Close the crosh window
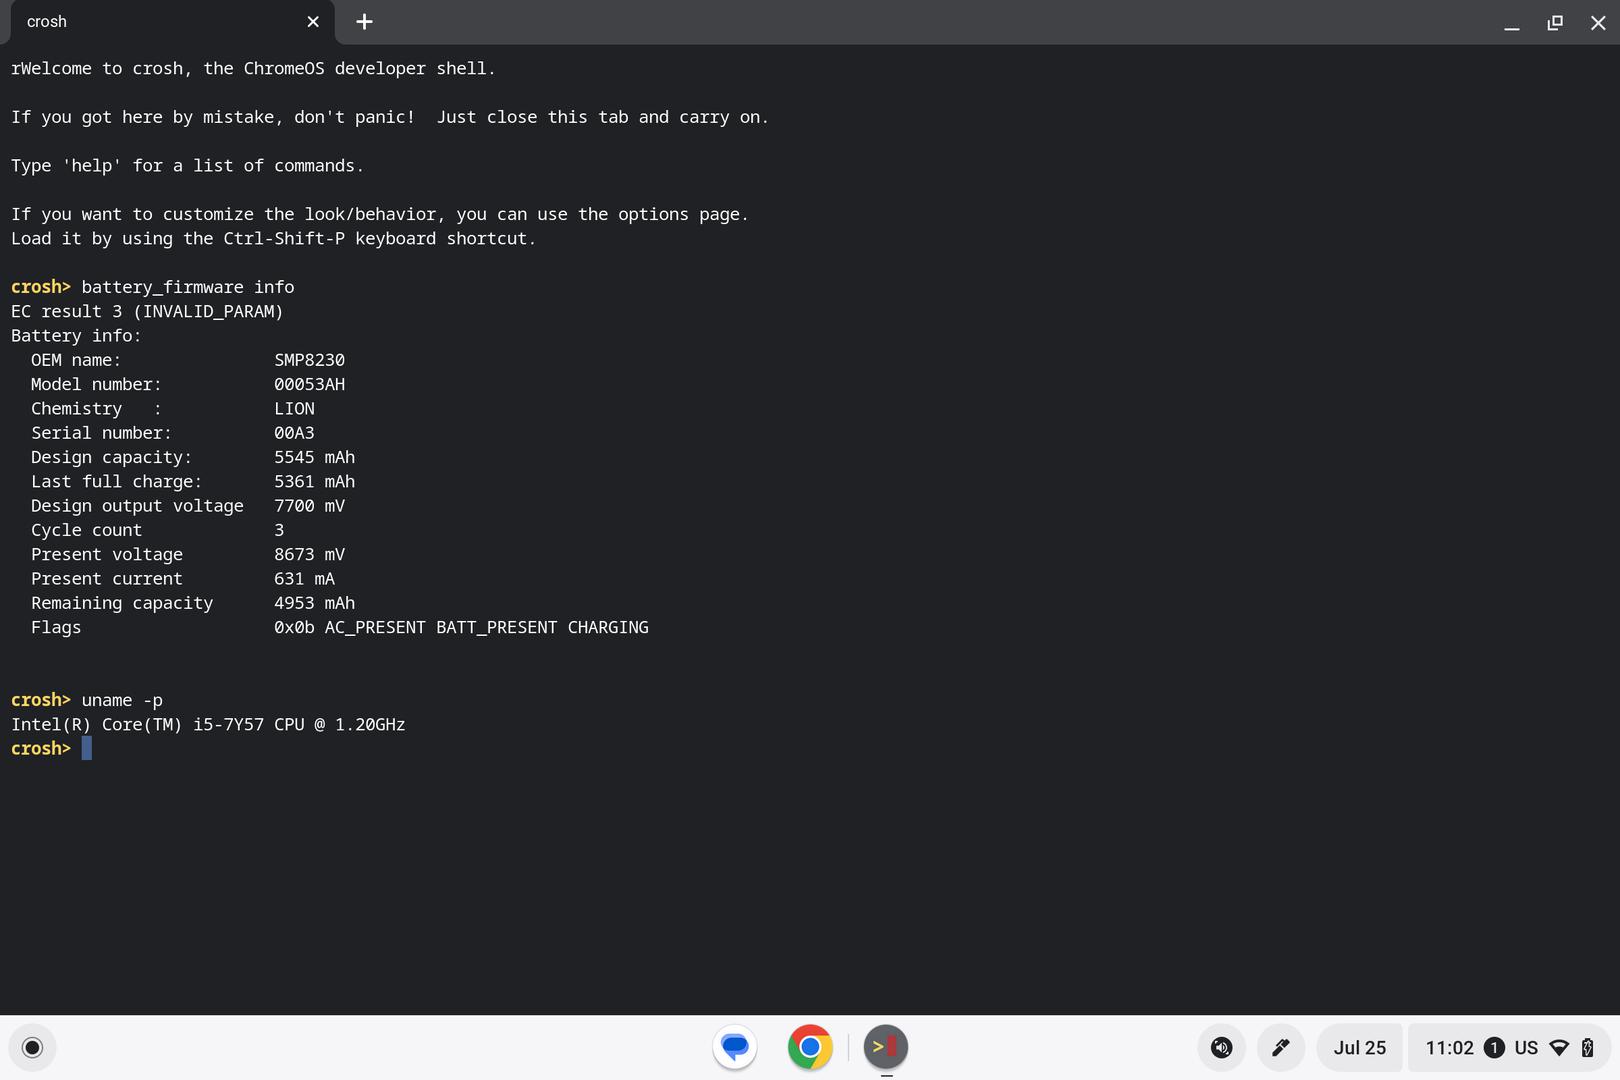1620x1080 pixels. pos(1598,22)
